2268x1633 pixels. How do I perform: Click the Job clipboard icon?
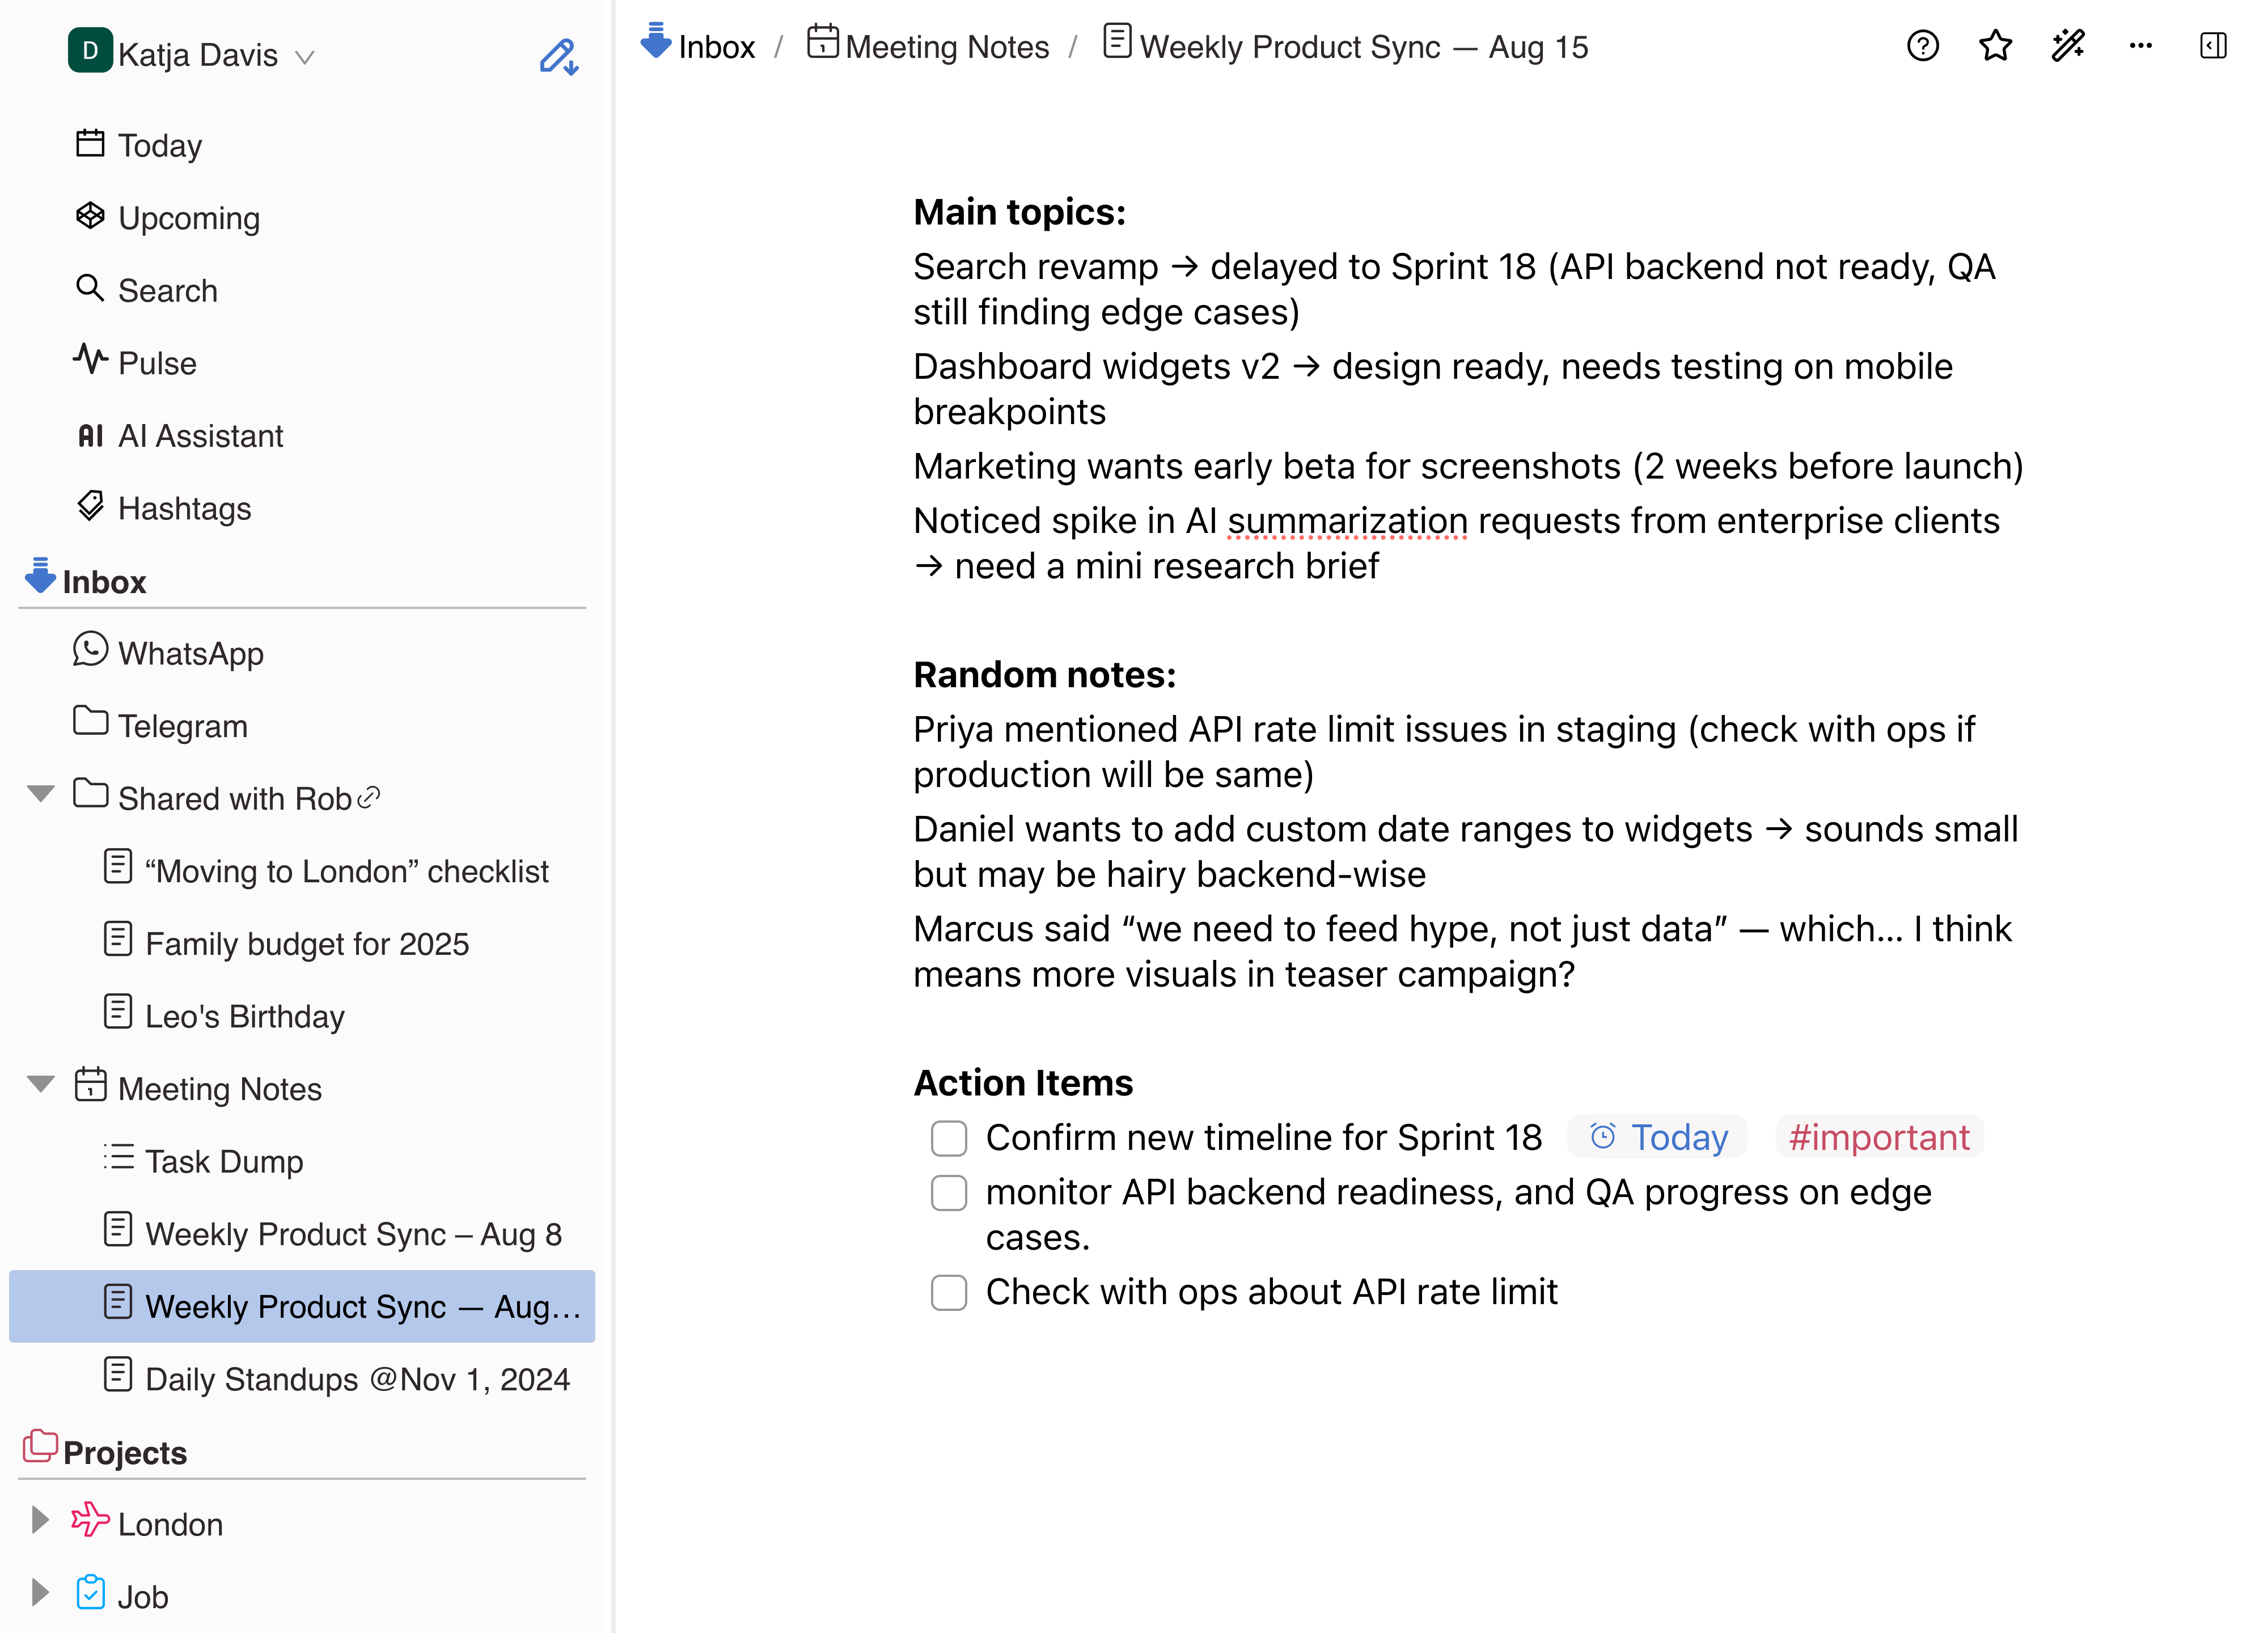[x=90, y=1593]
